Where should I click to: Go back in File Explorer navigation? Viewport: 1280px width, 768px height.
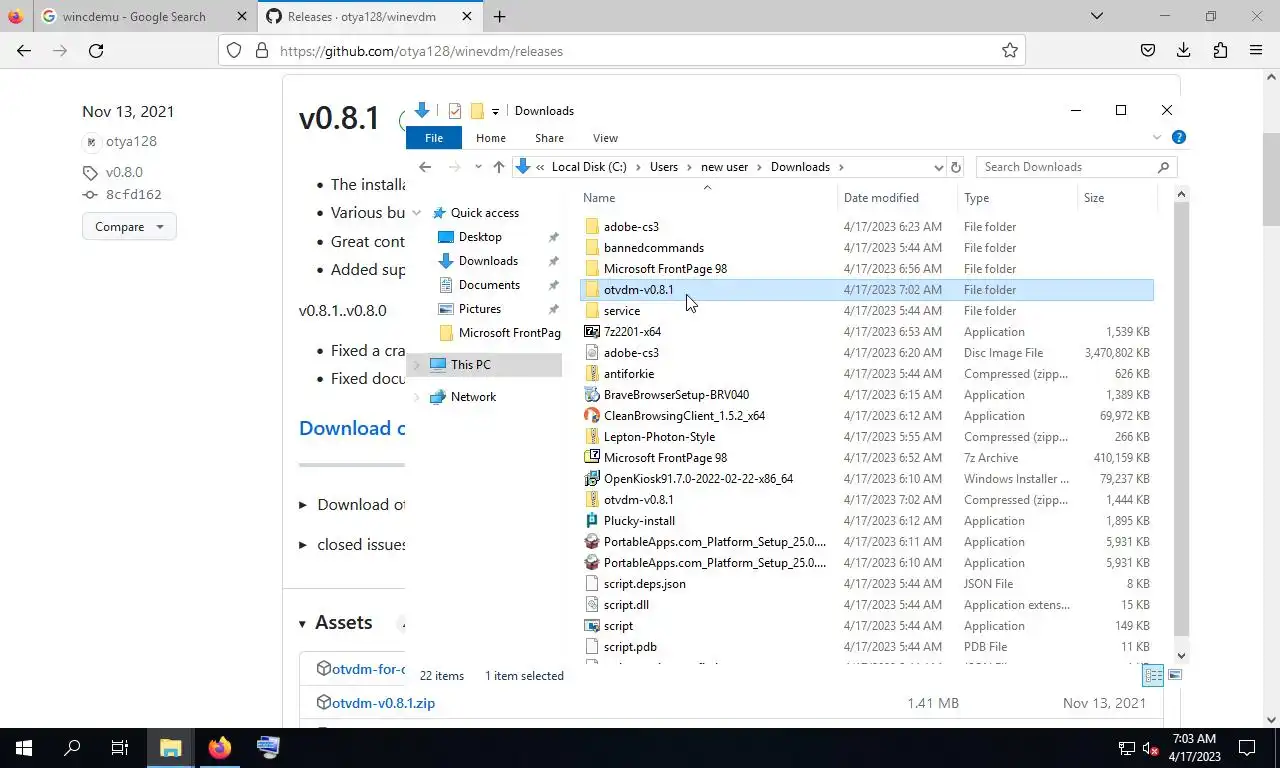425,167
